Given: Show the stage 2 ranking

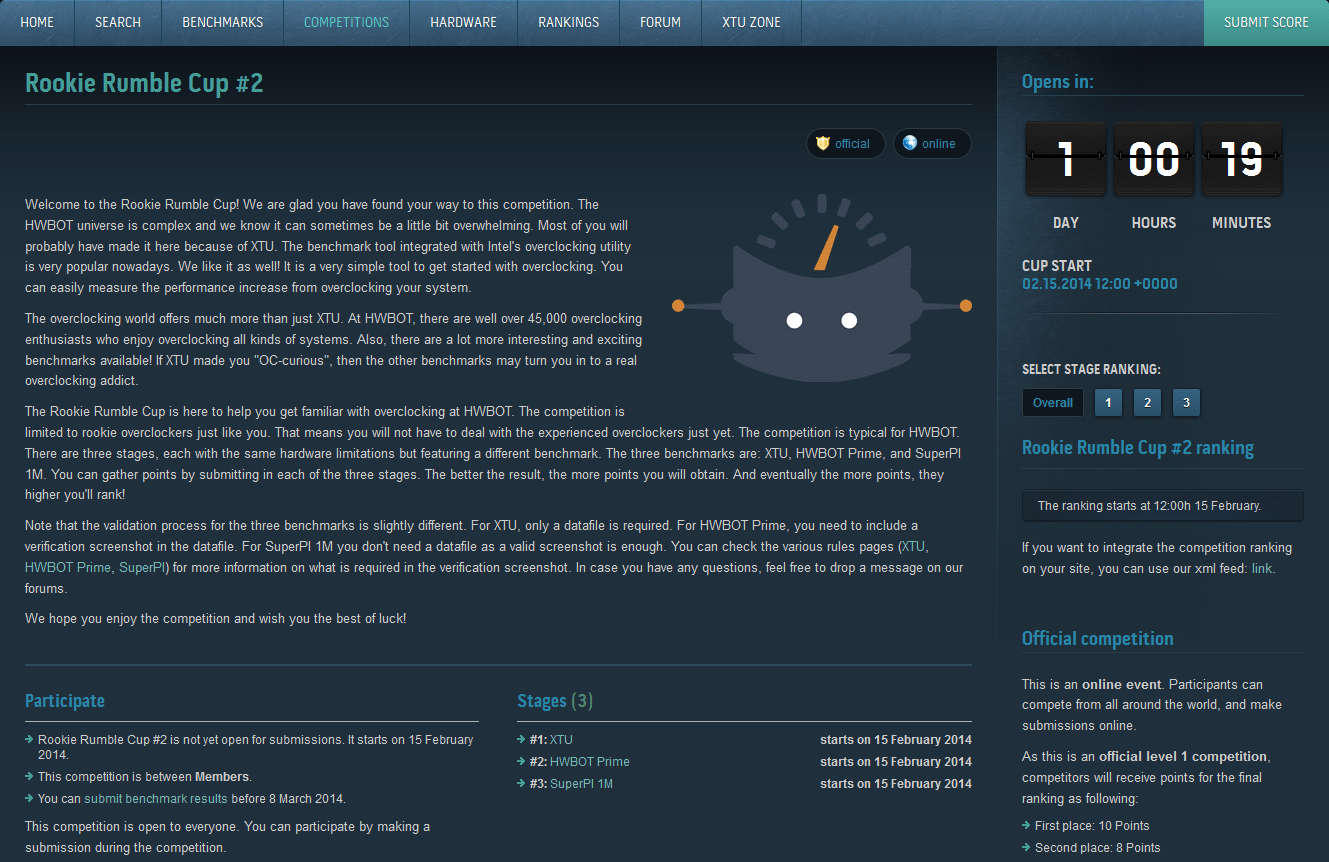Looking at the screenshot, I should click(x=1147, y=403).
